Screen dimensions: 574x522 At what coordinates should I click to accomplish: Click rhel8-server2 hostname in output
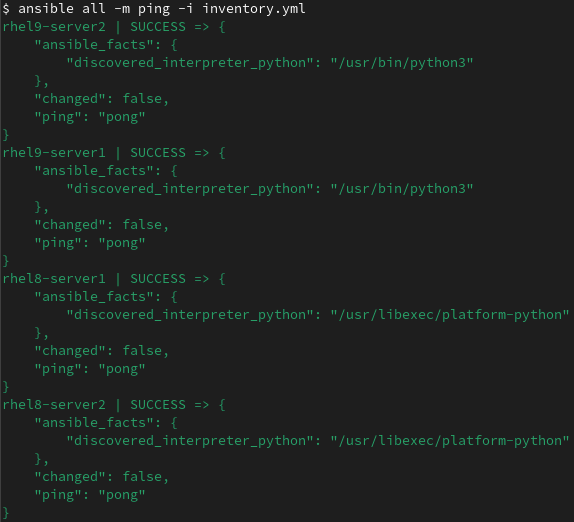[x=54, y=404]
